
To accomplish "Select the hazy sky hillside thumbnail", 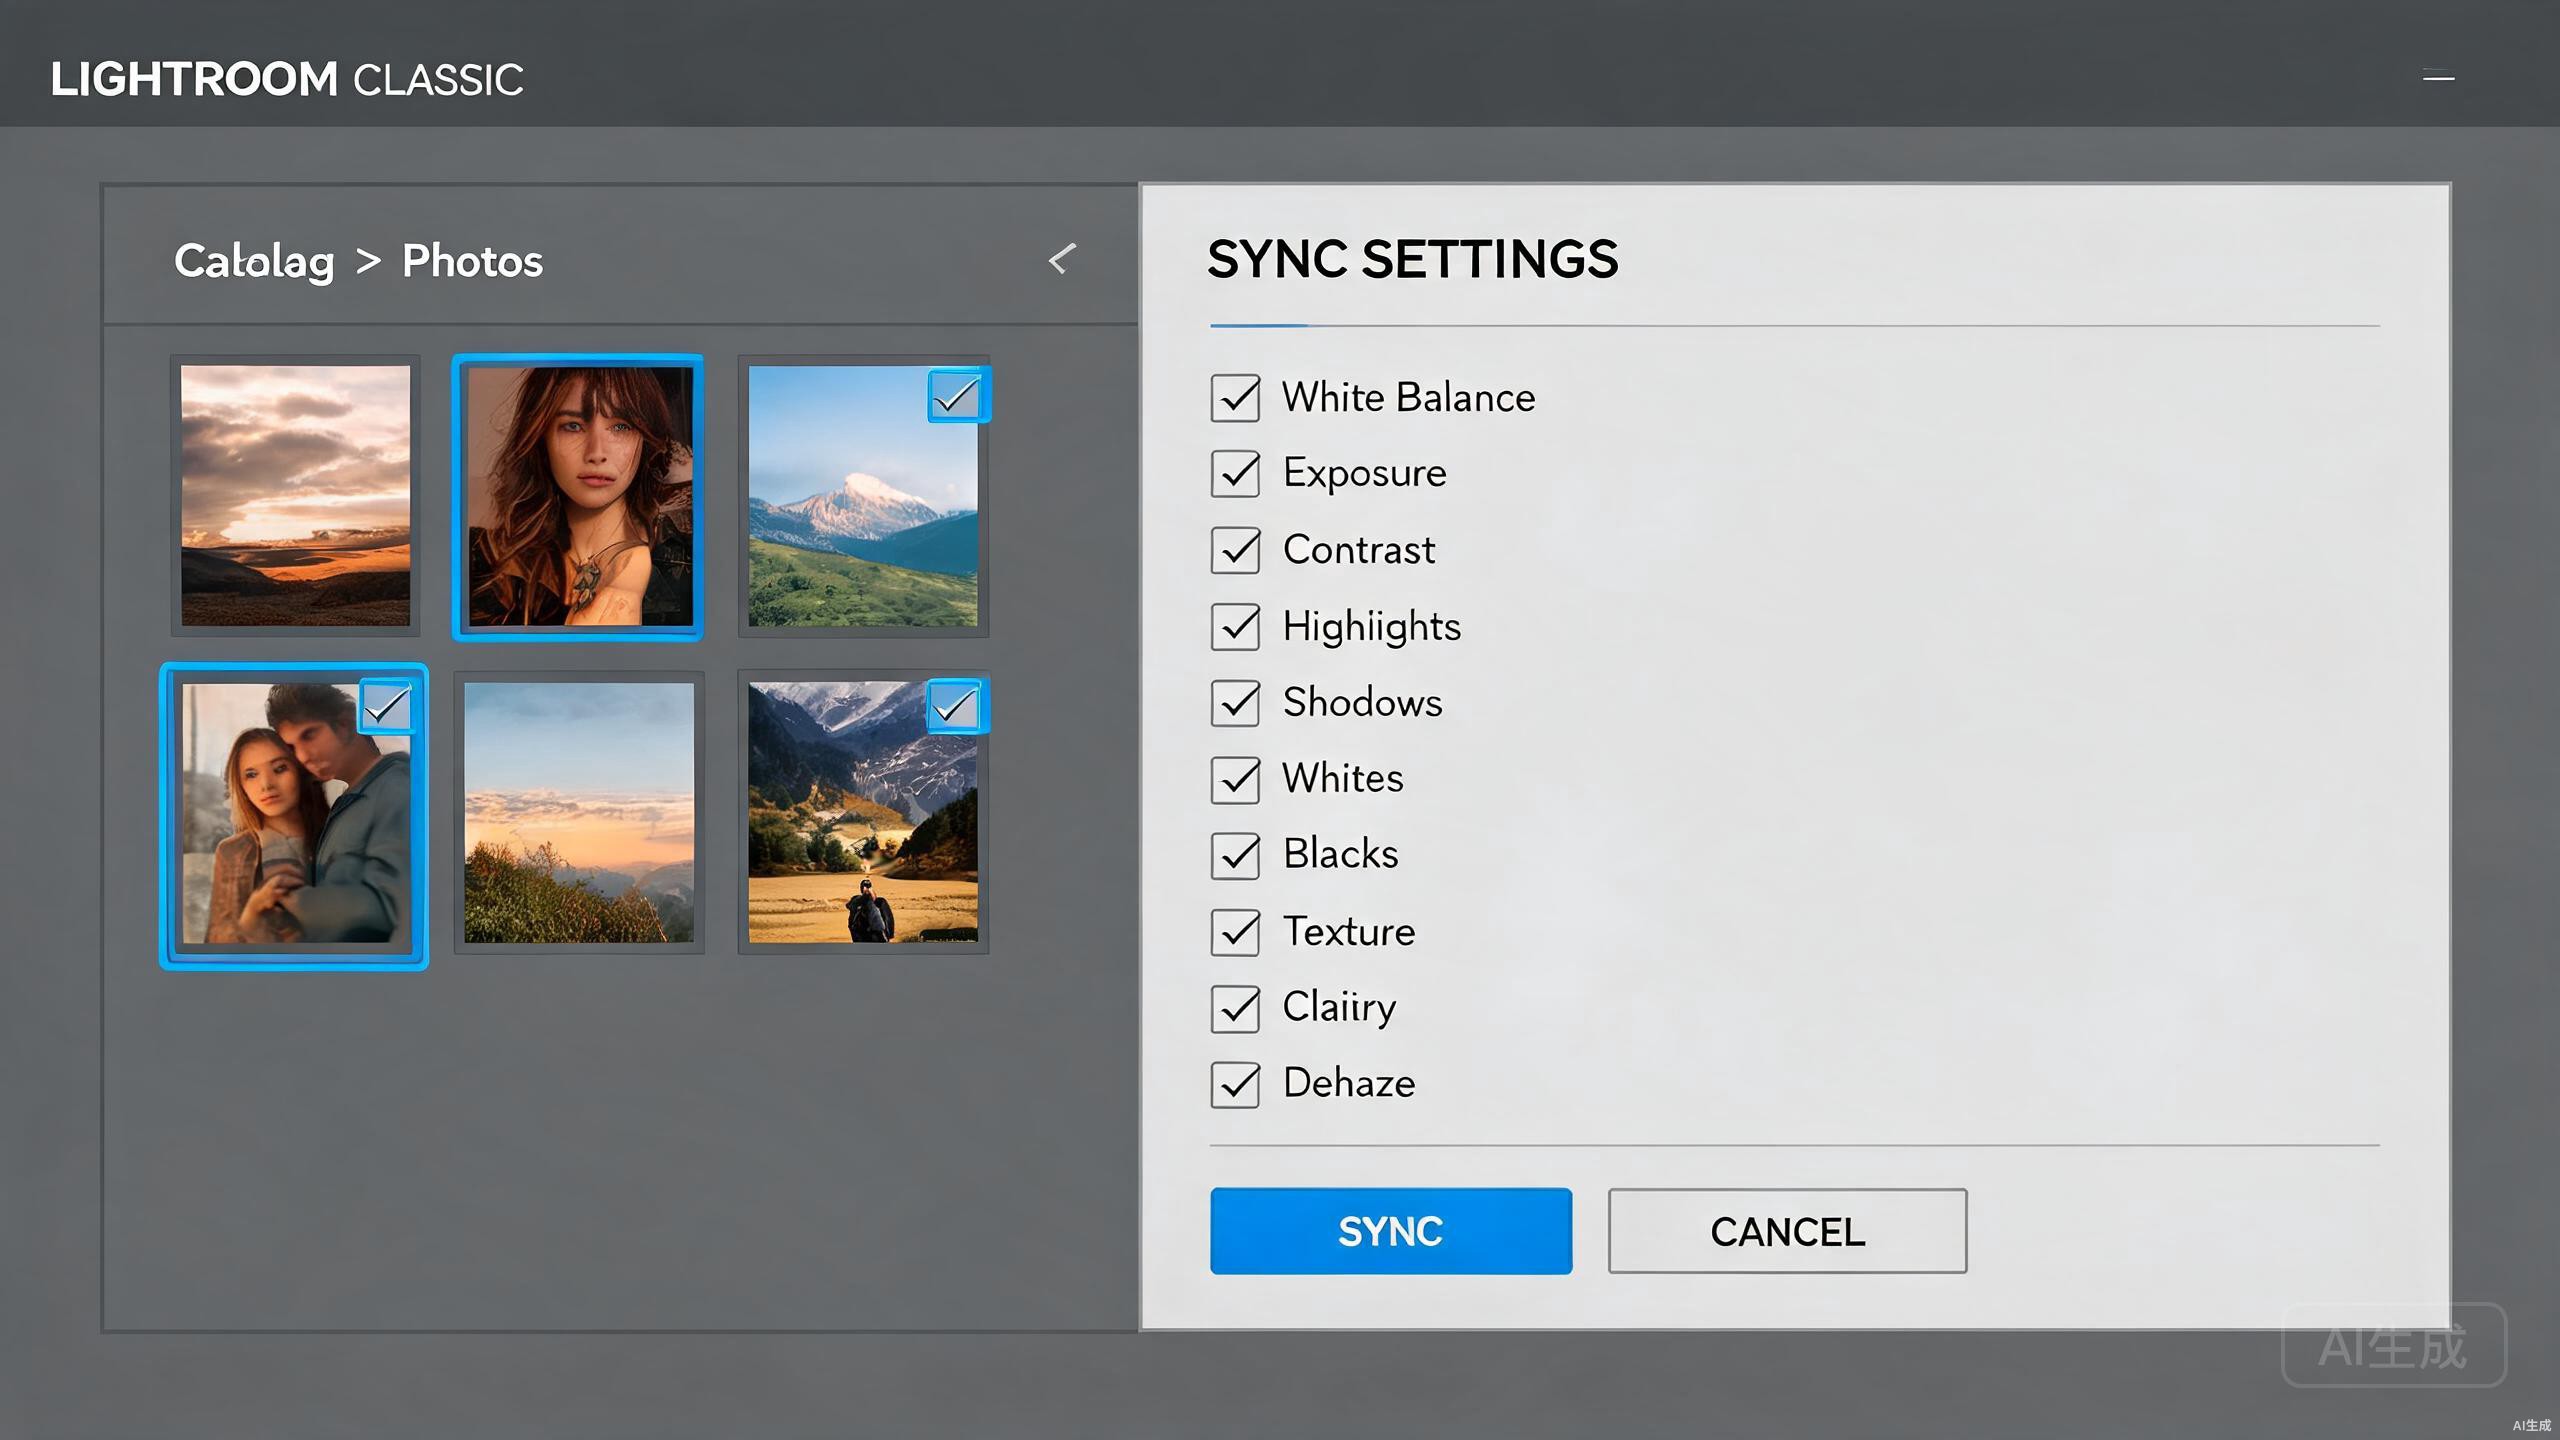I will click(x=579, y=812).
